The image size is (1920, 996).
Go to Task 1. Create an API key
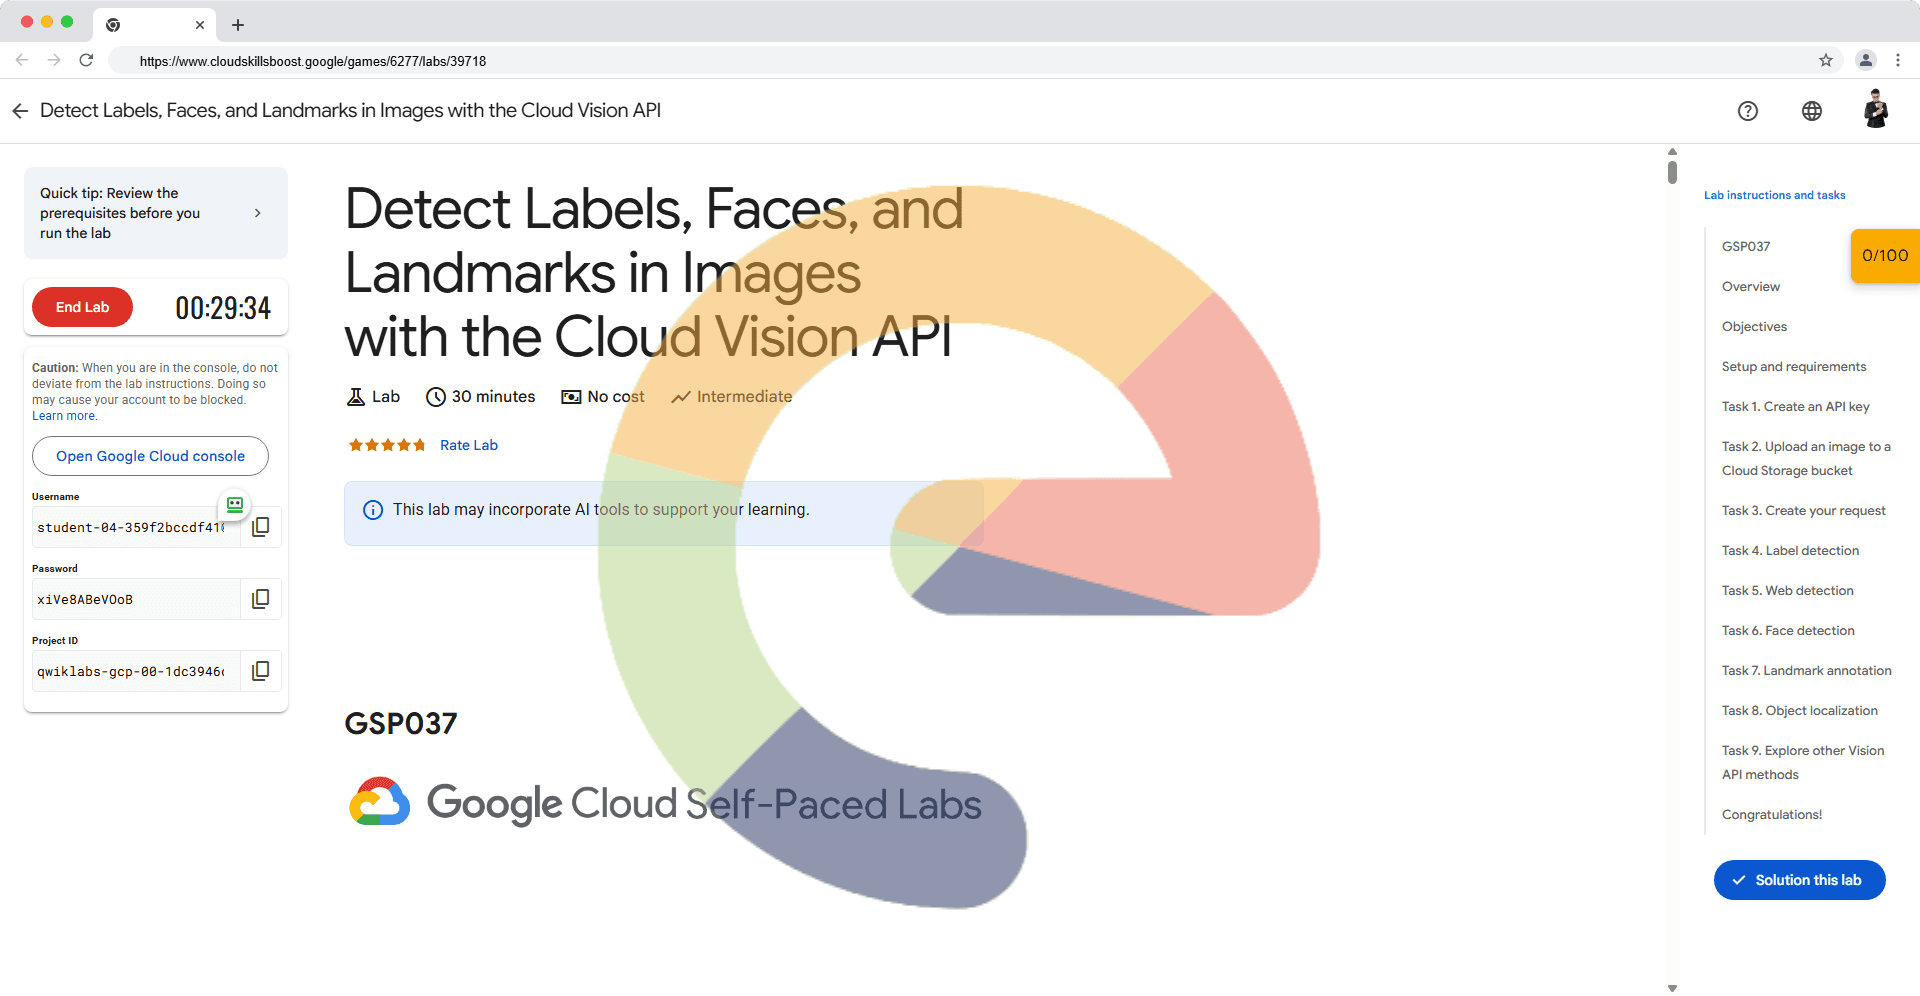[1796, 406]
